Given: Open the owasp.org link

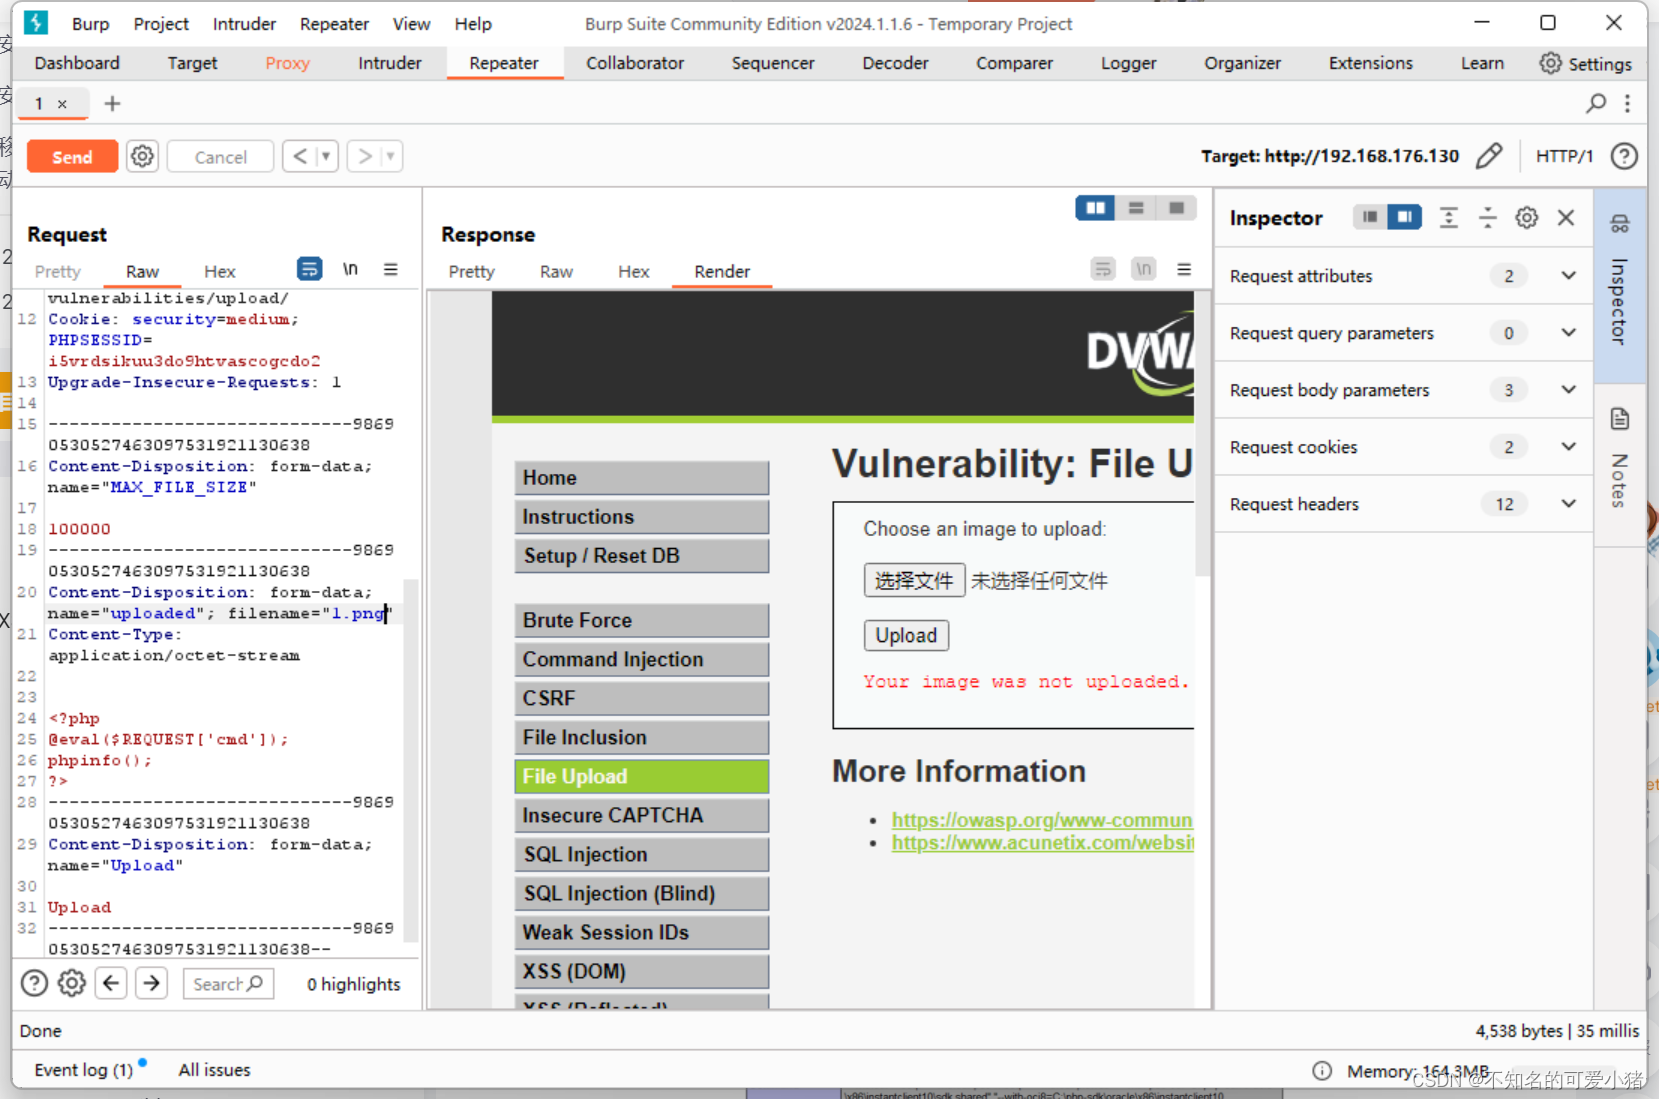Looking at the screenshot, I should coord(1042,820).
